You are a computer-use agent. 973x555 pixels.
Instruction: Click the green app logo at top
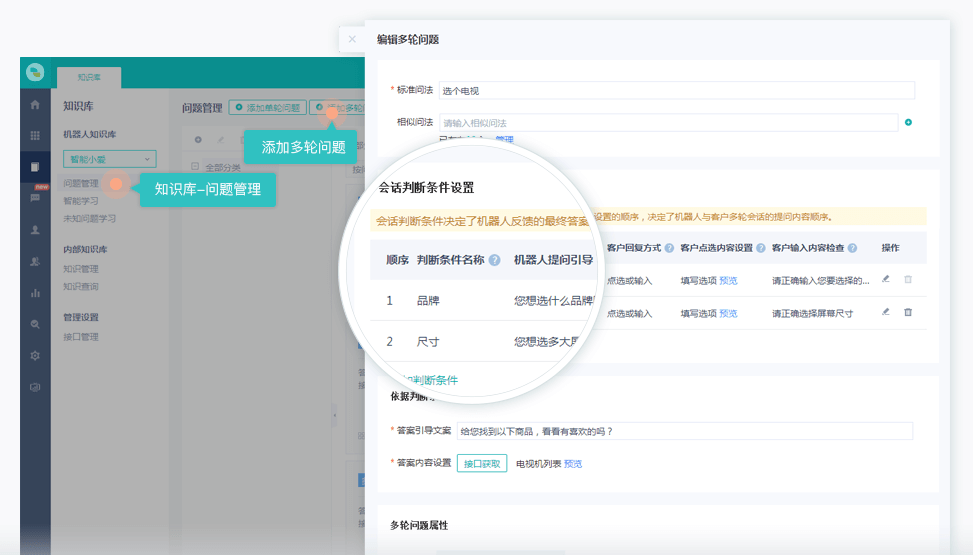coord(35,72)
